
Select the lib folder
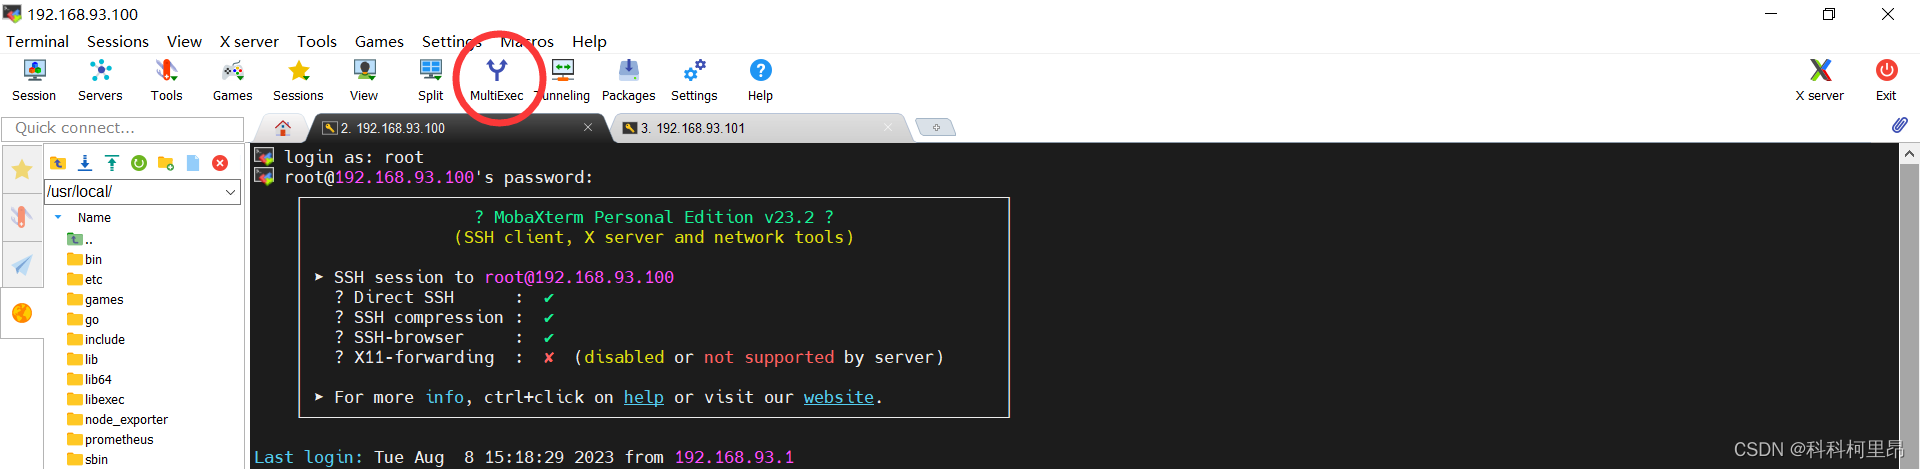[83, 359]
